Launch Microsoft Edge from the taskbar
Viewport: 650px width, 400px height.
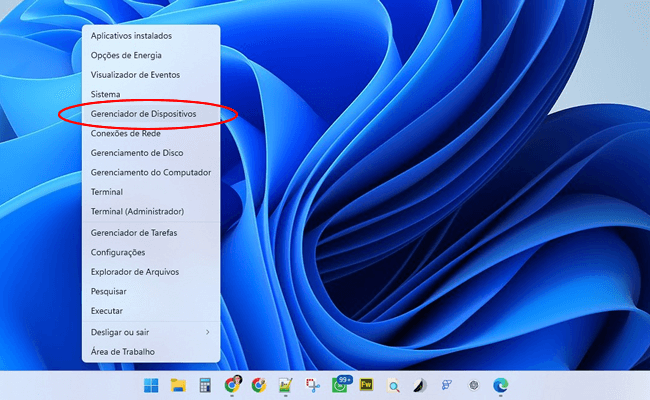(501, 385)
